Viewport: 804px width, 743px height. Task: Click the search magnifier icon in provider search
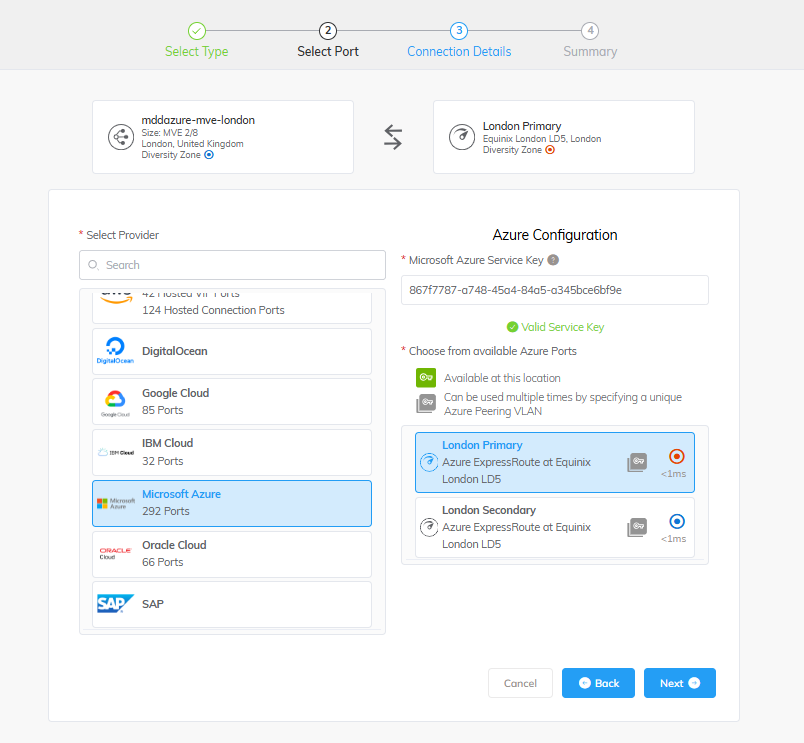pos(93,265)
